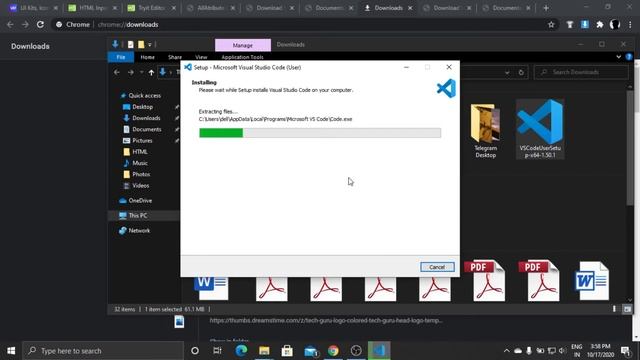Open OneDrive in Explorer sidebar
The width and height of the screenshot is (640, 360).
click(x=140, y=200)
